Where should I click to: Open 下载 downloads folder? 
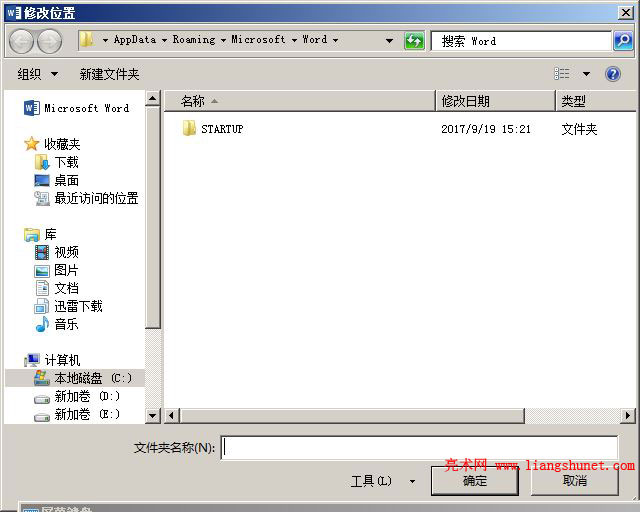[56, 162]
